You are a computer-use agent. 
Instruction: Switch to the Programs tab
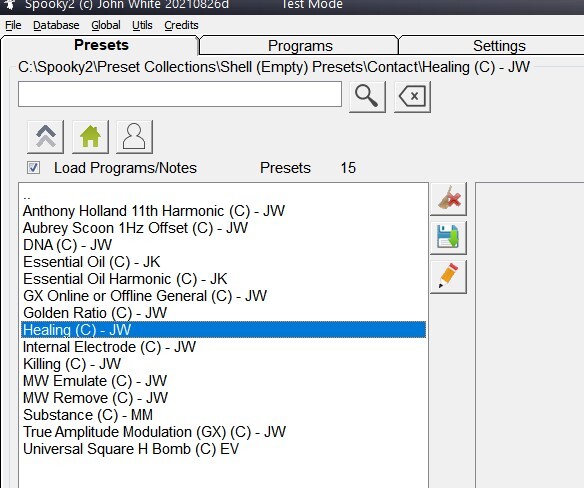pos(300,46)
